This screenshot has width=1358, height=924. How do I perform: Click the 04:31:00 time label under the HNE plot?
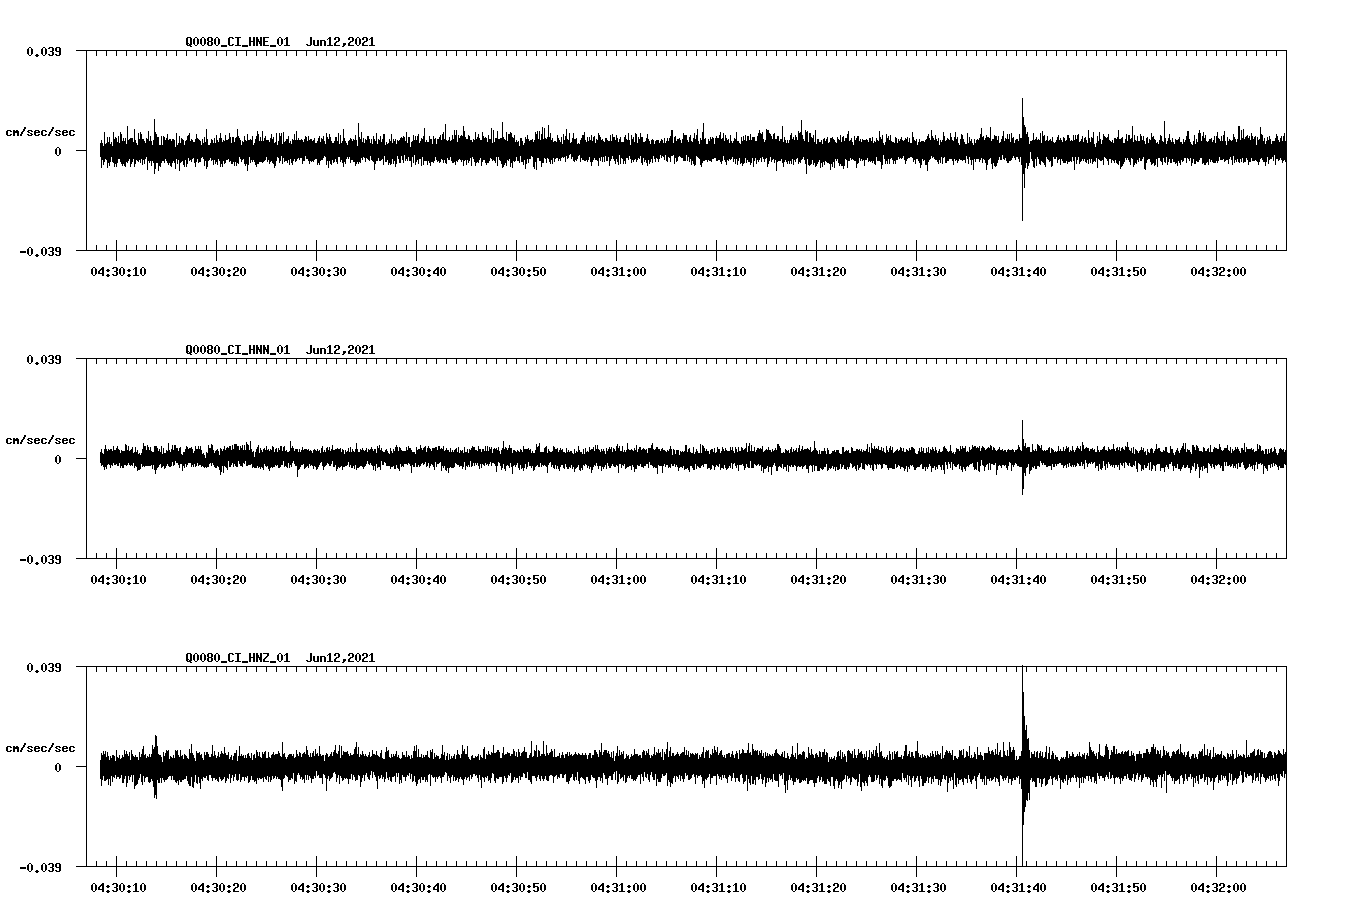[x=617, y=271]
